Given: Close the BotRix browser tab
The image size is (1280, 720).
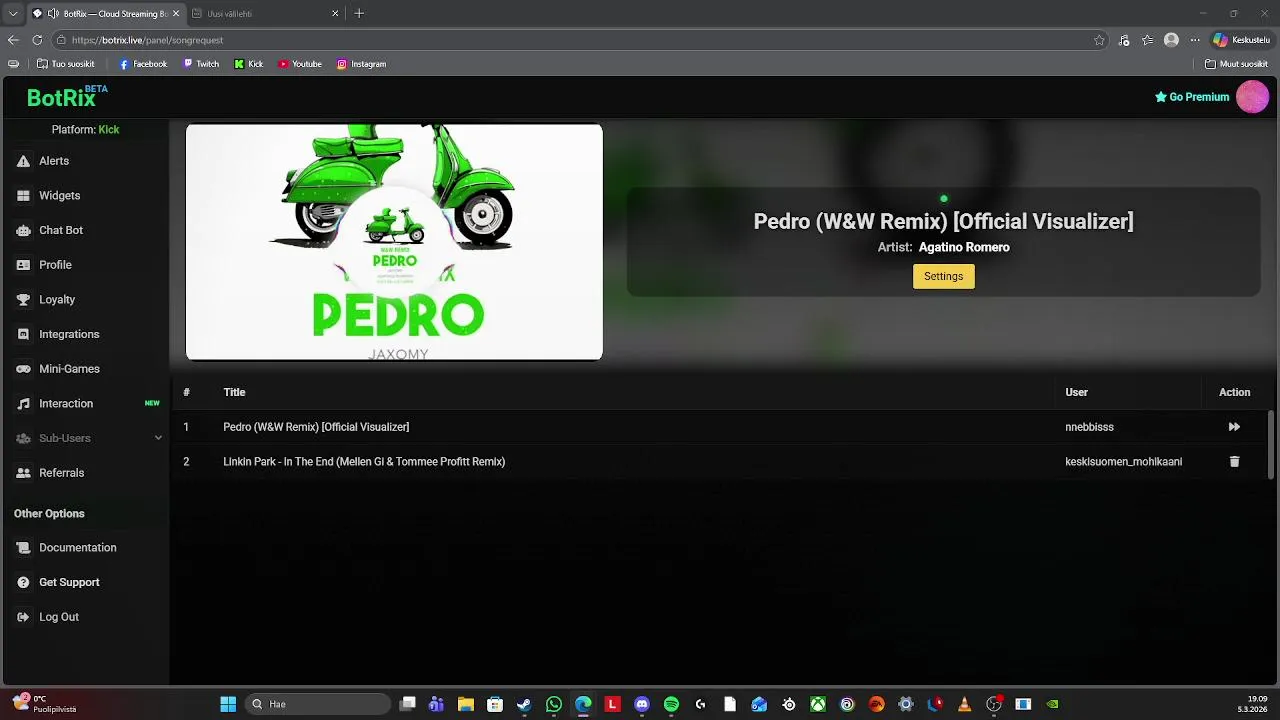Looking at the screenshot, I should 176,14.
